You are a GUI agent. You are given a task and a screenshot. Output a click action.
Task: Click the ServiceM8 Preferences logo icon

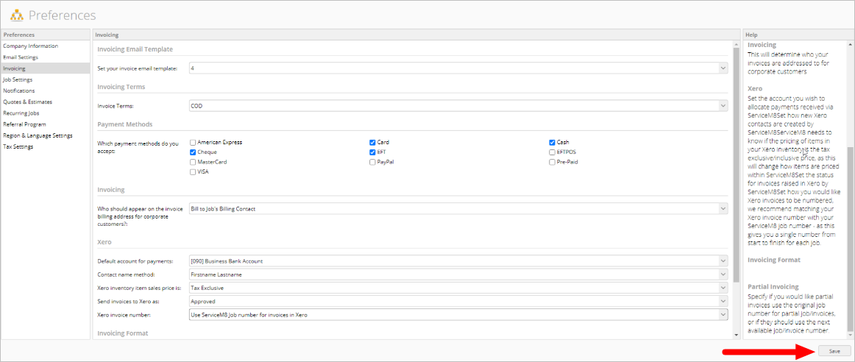(17, 15)
